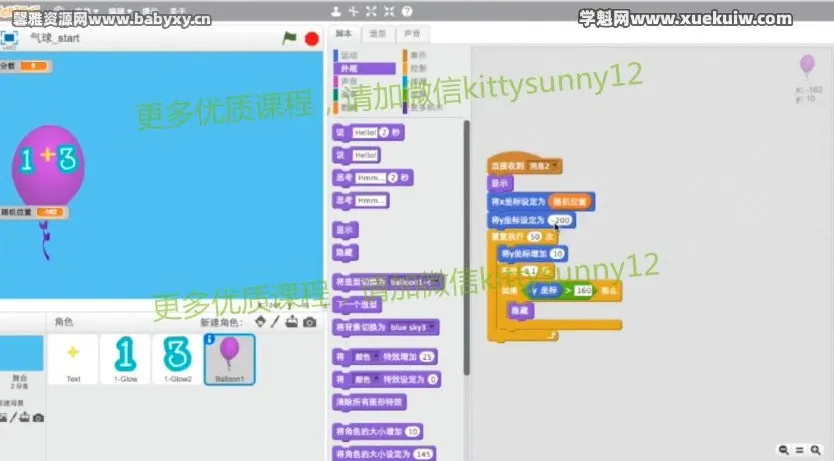Select the purple Looks block category

click(363, 69)
